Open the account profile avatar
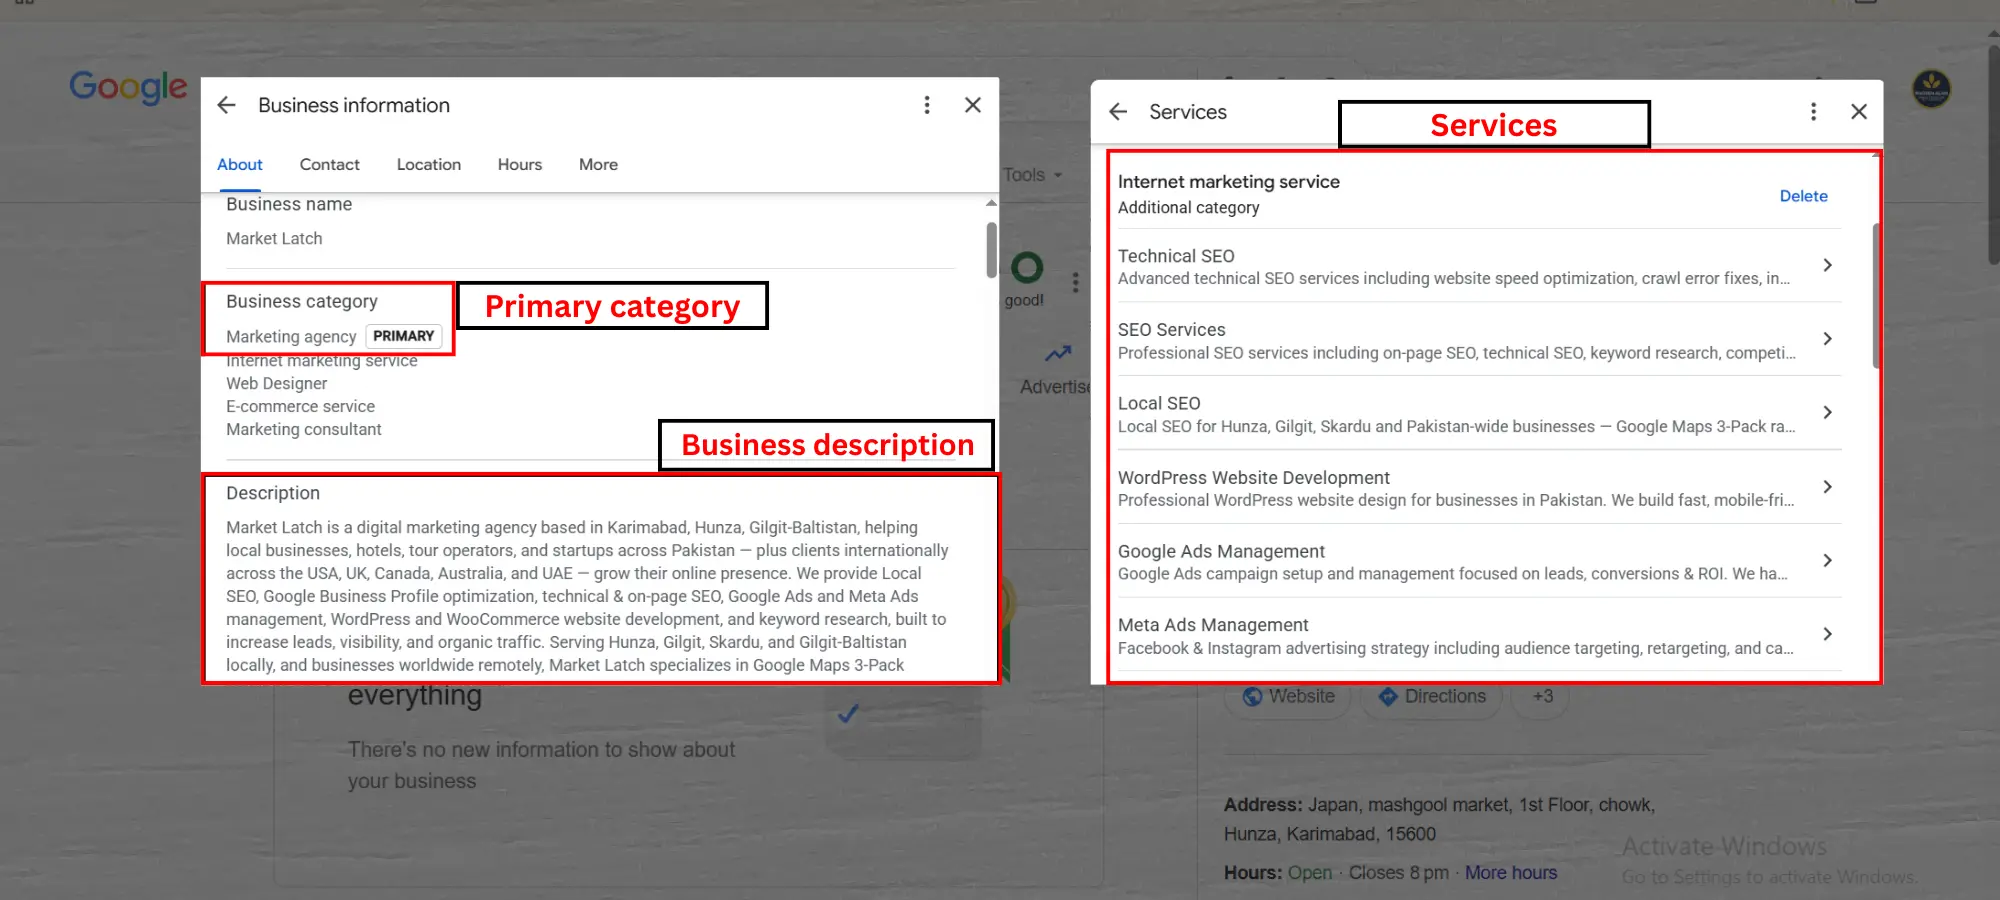The height and width of the screenshot is (900, 2000). [x=1931, y=89]
